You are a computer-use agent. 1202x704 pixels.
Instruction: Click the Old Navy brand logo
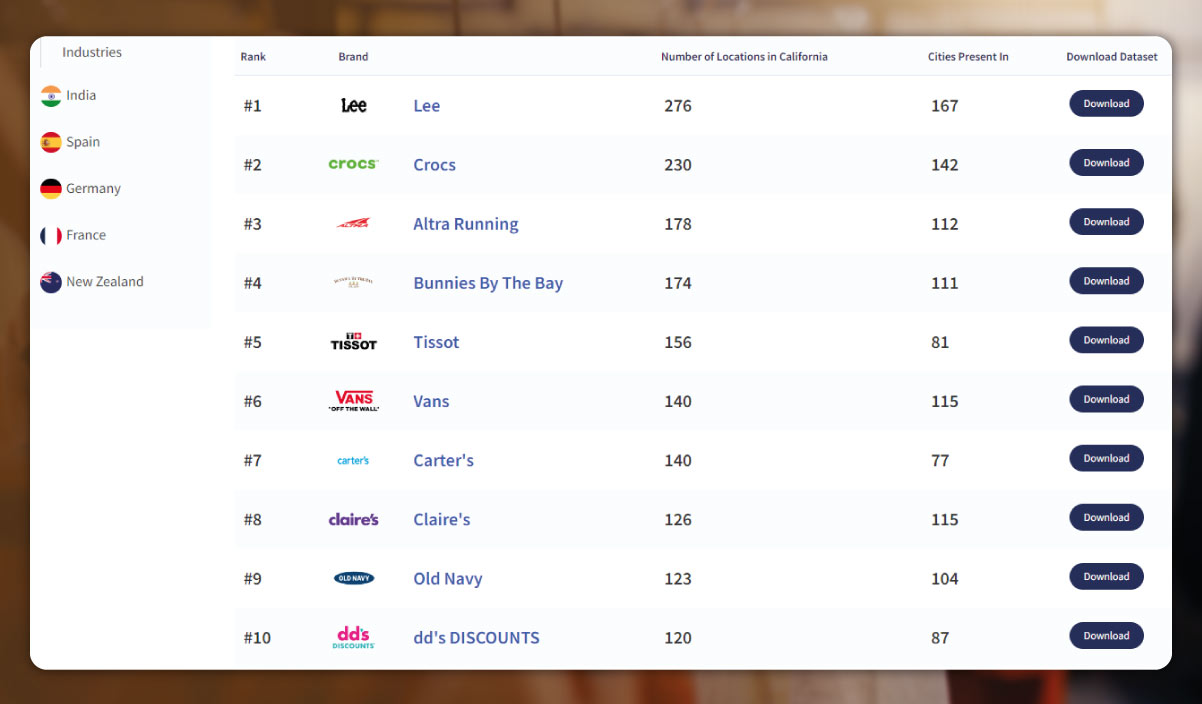pyautogui.click(x=354, y=578)
